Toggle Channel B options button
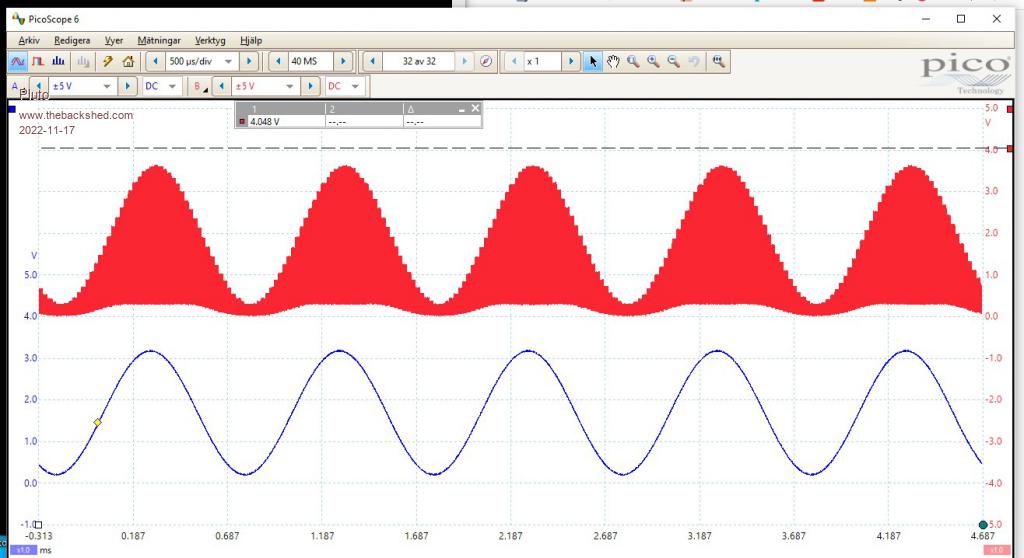Image resolution: width=1024 pixels, height=558 pixels. pos(200,87)
